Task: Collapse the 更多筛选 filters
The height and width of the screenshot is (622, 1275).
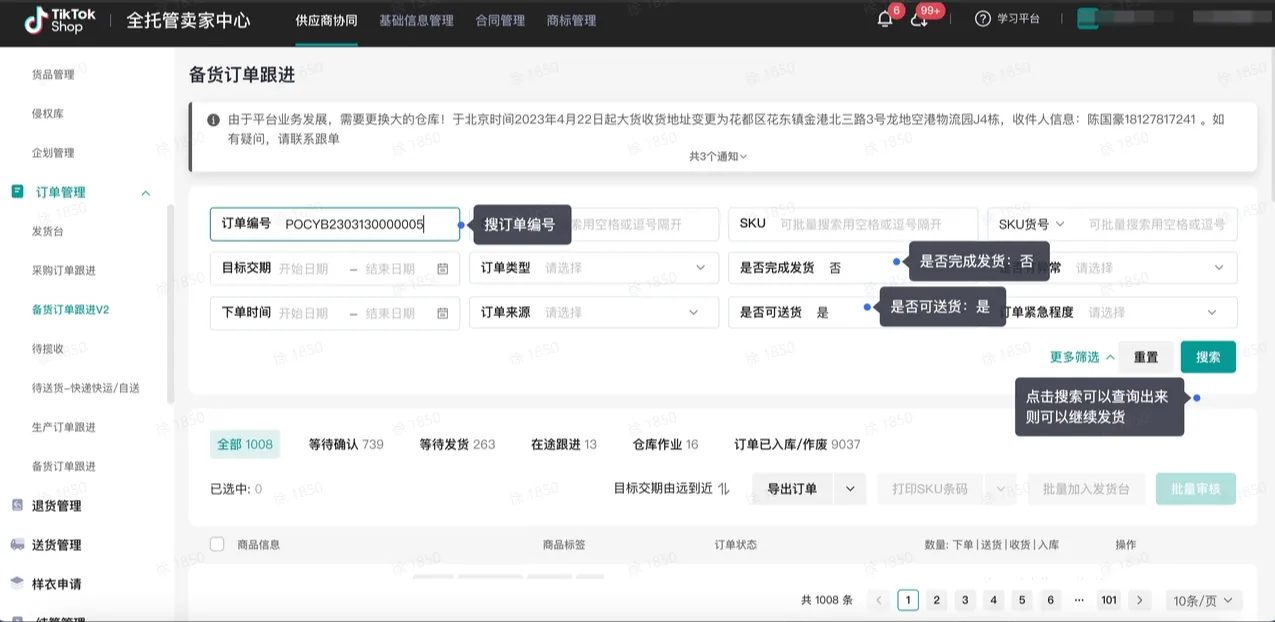Action: point(1082,357)
